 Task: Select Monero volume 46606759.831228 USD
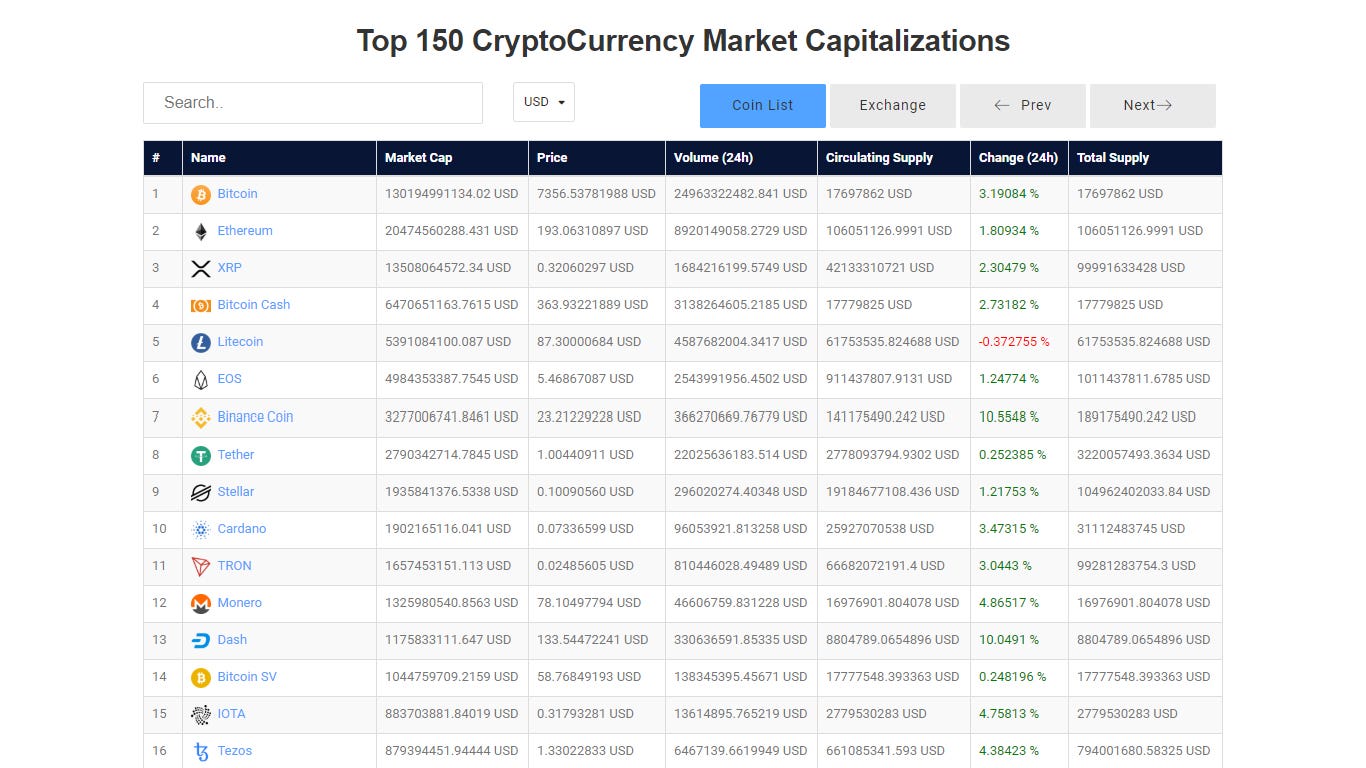(740, 603)
